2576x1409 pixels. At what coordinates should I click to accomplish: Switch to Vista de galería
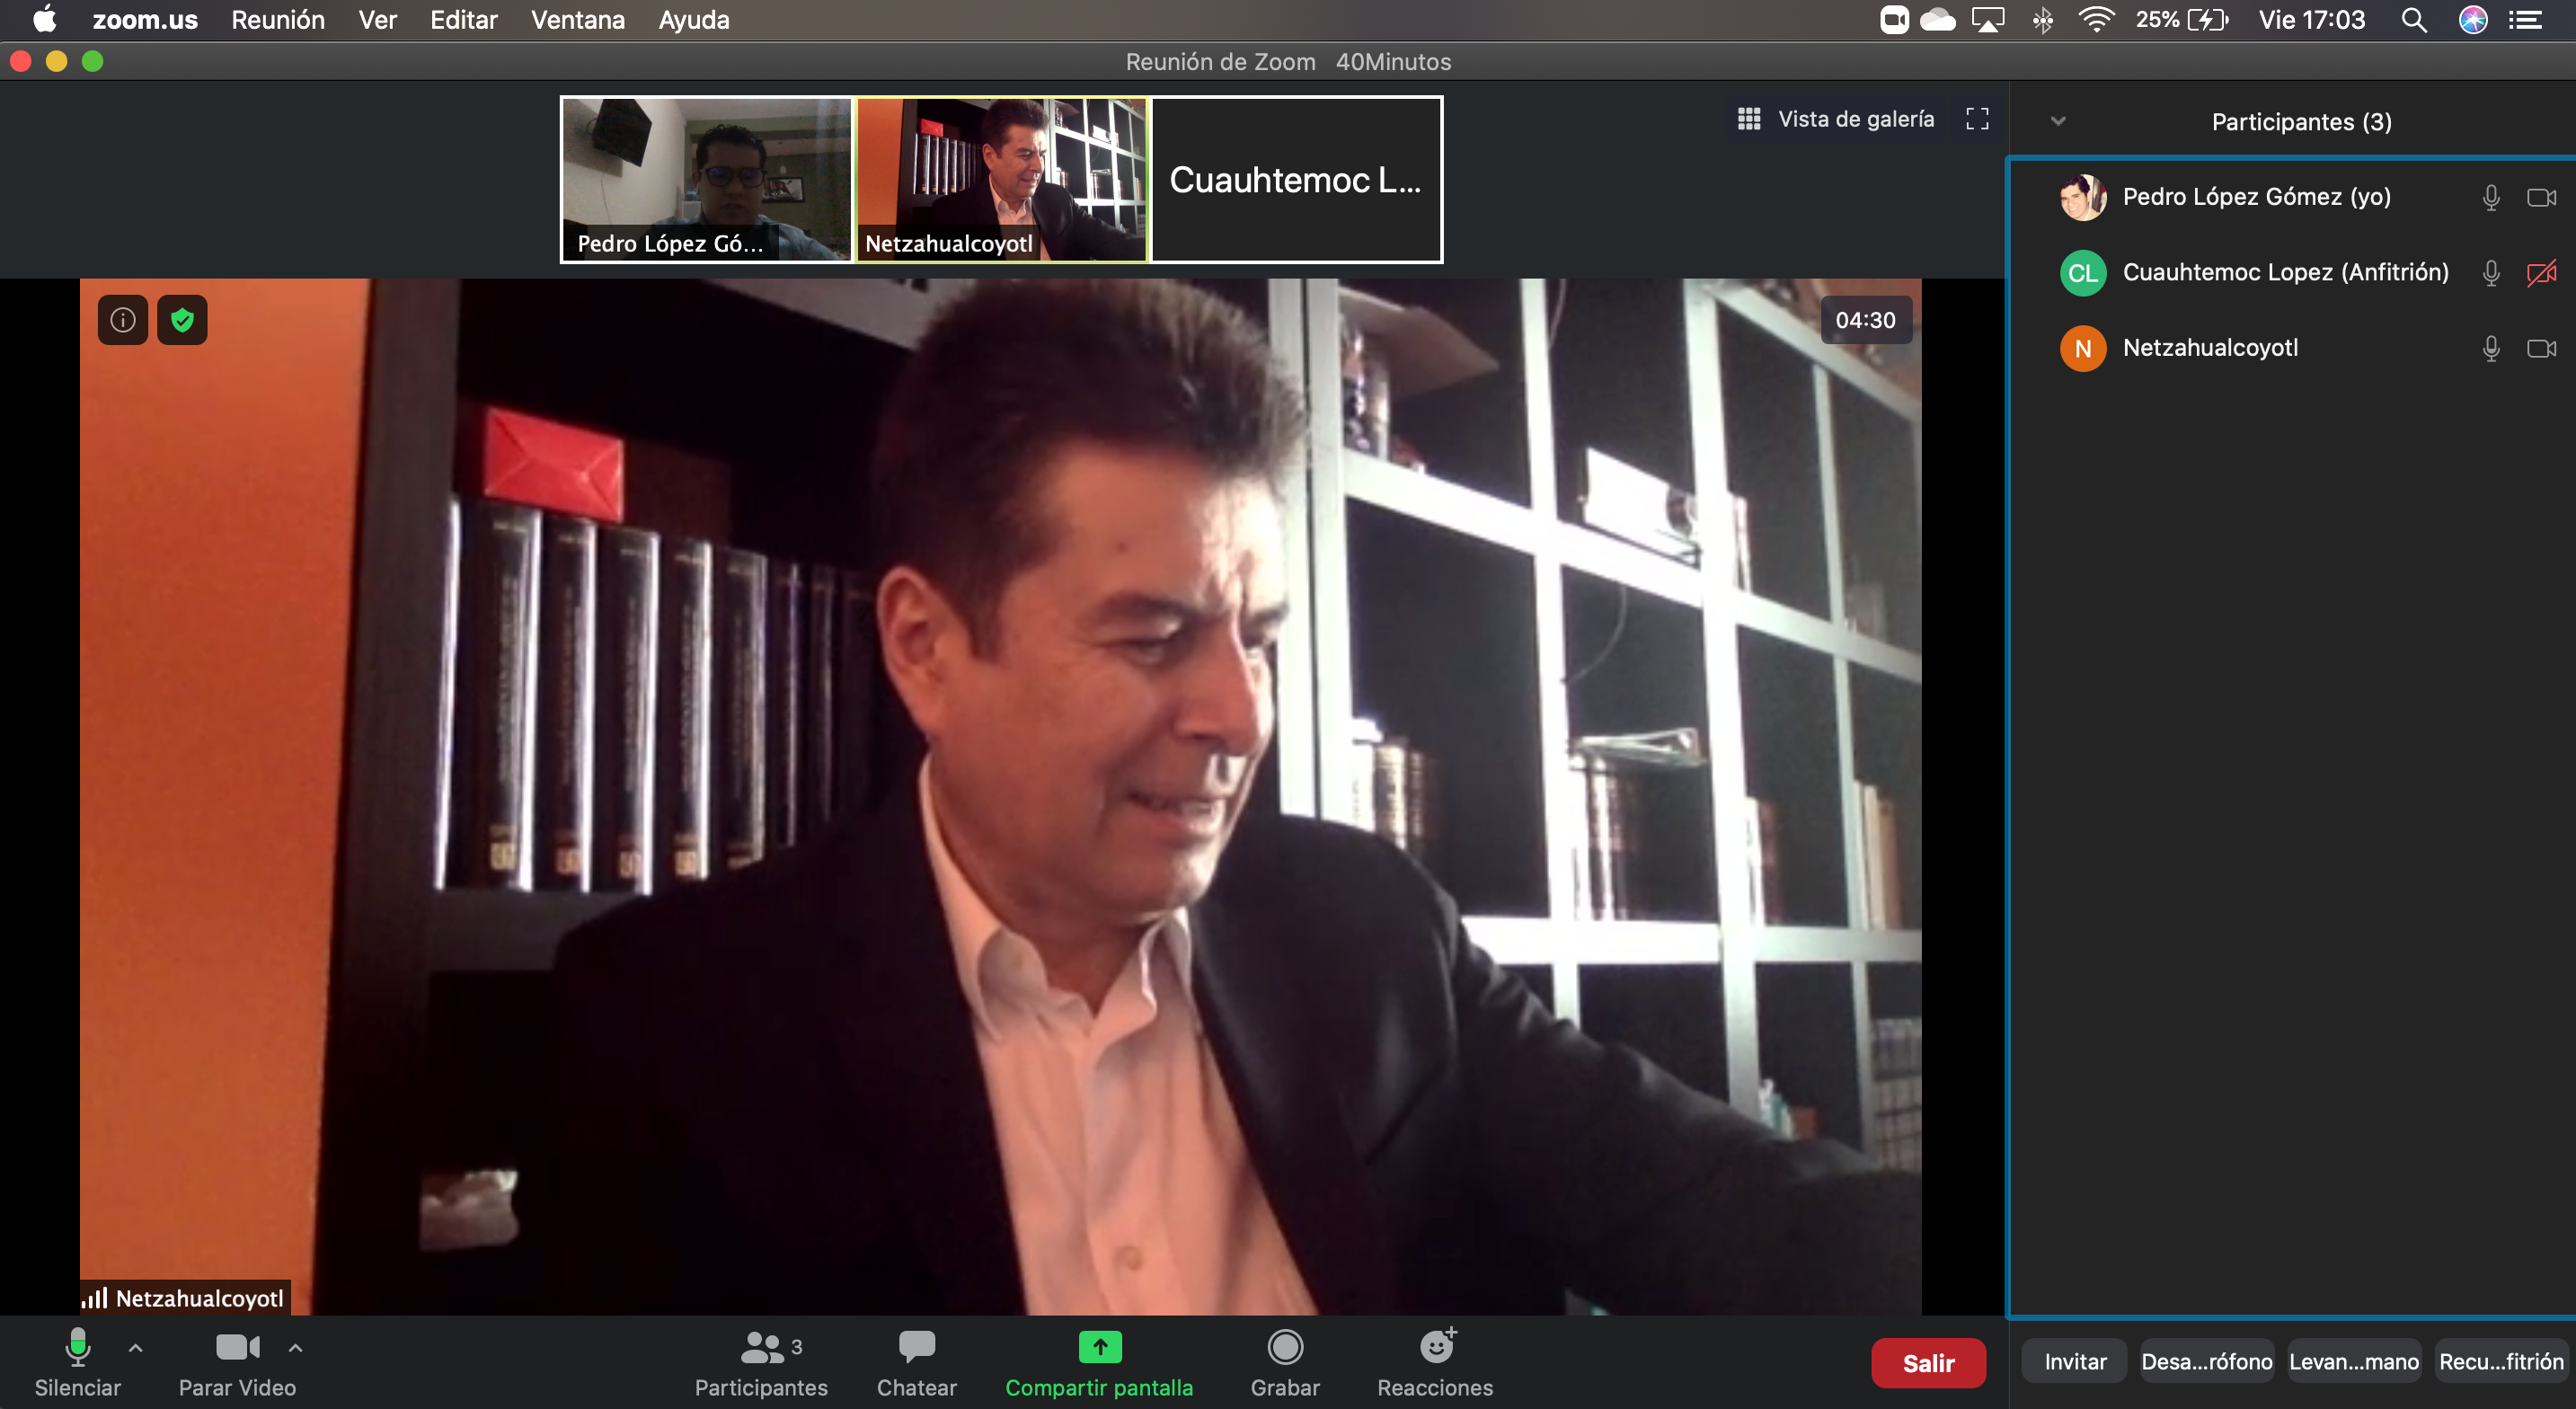click(1836, 119)
